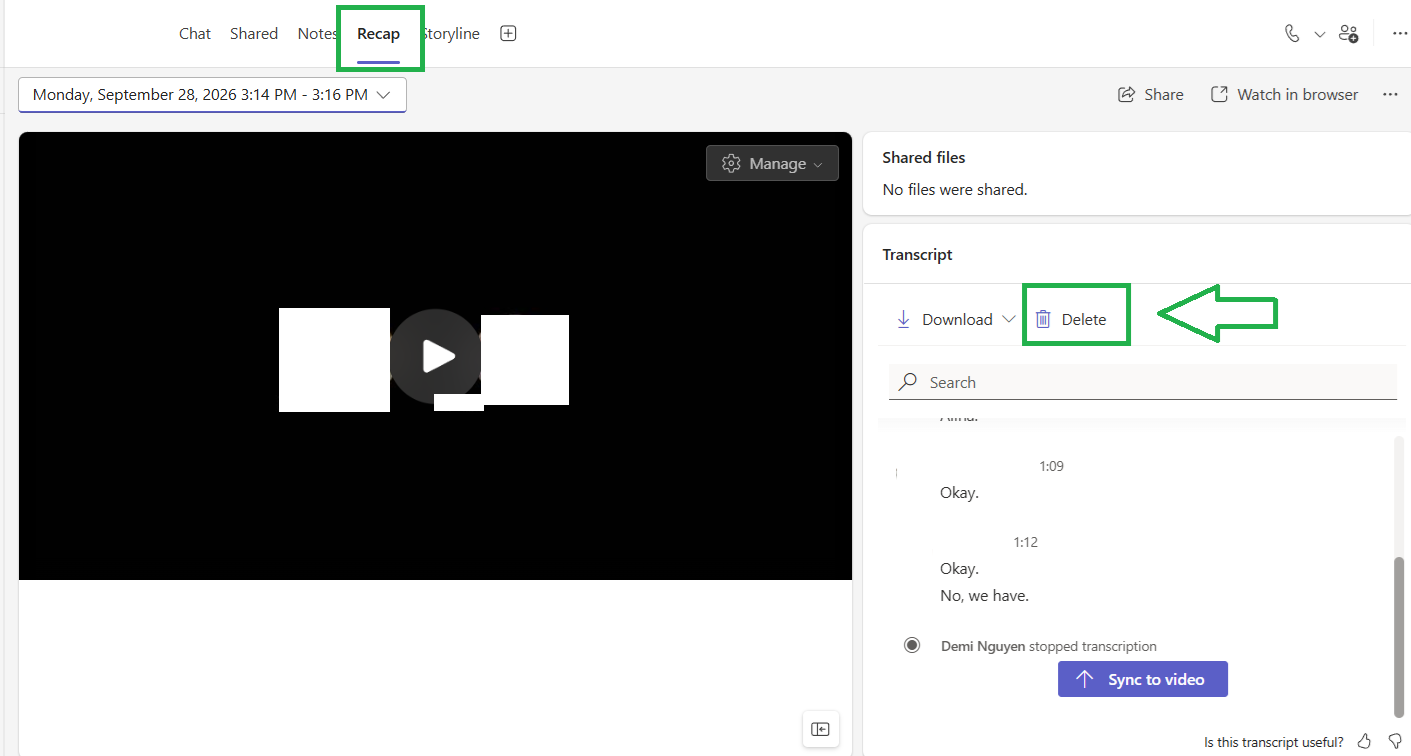
Task: Collapse the side pane using the panel icon
Action: tap(820, 729)
